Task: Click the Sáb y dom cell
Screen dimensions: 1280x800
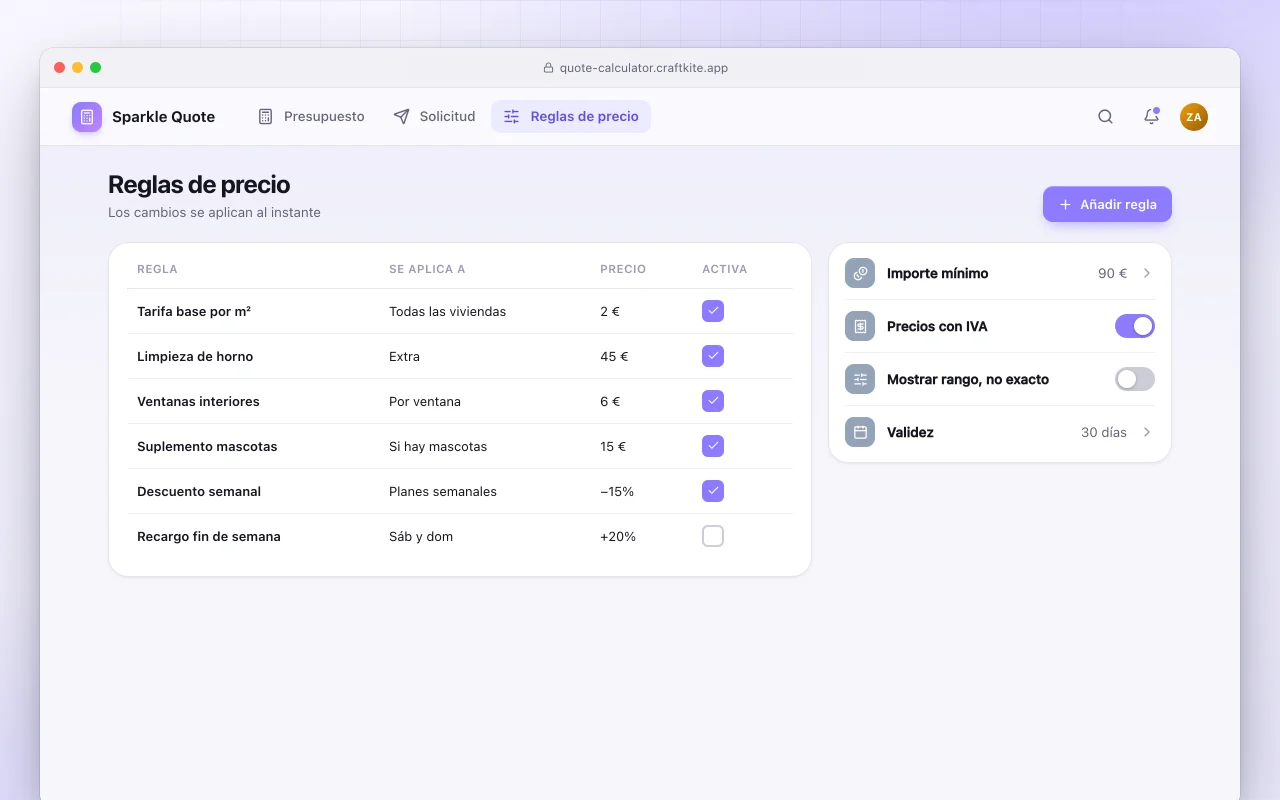Action: click(421, 536)
